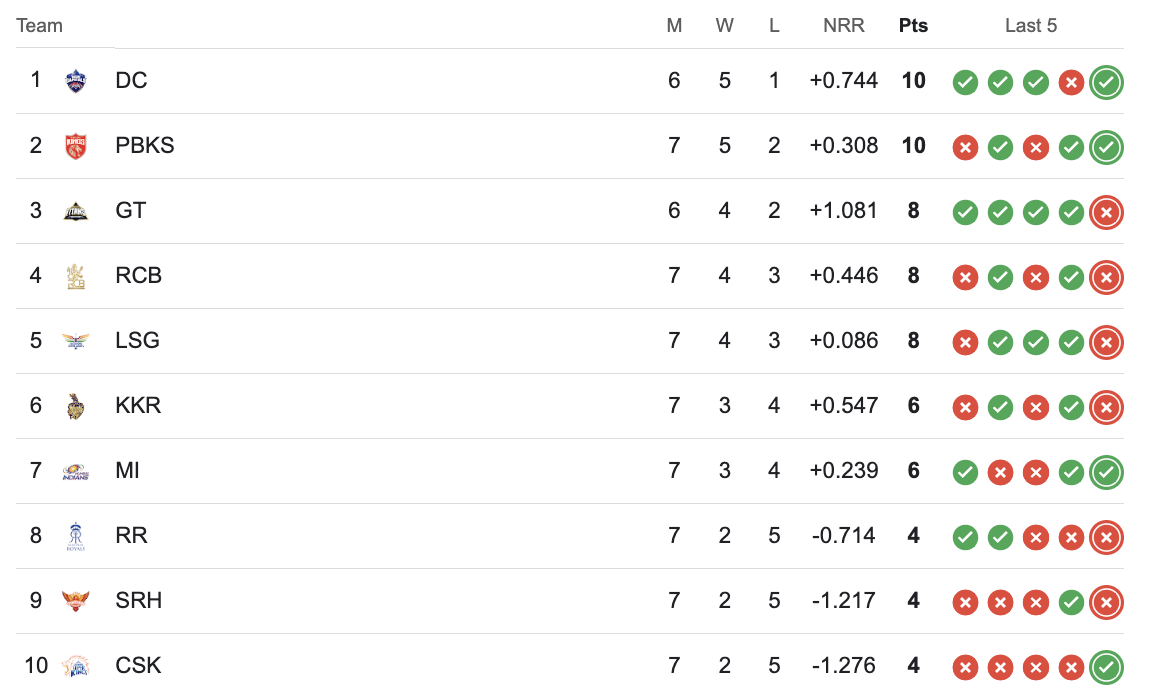The image size is (1150, 698).
Task: Click the NRR column header
Action: pyautogui.click(x=843, y=26)
